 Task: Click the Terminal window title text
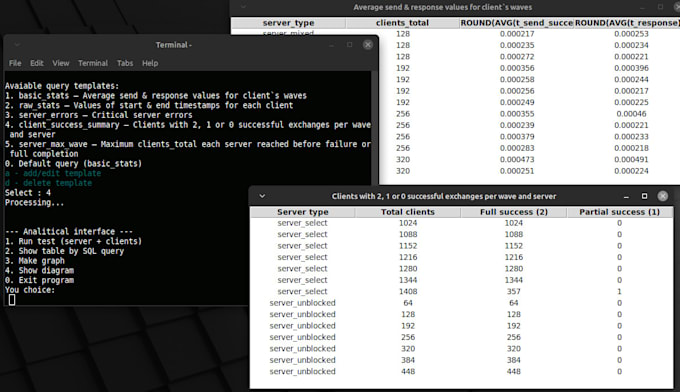pyautogui.click(x=174, y=45)
